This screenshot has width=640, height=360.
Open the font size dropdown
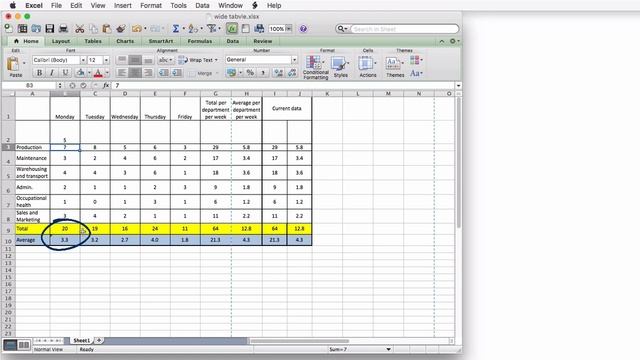tap(106, 60)
